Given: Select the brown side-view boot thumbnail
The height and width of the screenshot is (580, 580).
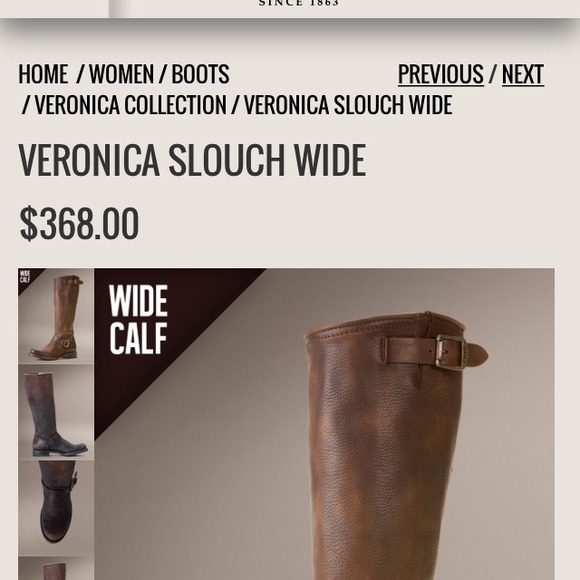Looking at the screenshot, I should pyautogui.click(x=56, y=316).
